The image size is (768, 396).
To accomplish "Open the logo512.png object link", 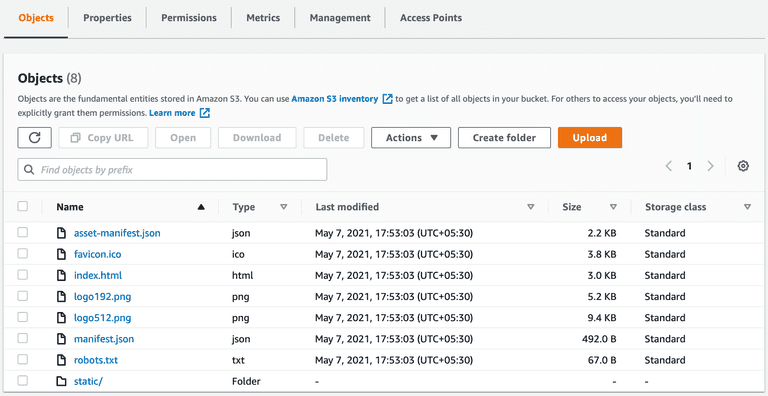I will point(102,318).
